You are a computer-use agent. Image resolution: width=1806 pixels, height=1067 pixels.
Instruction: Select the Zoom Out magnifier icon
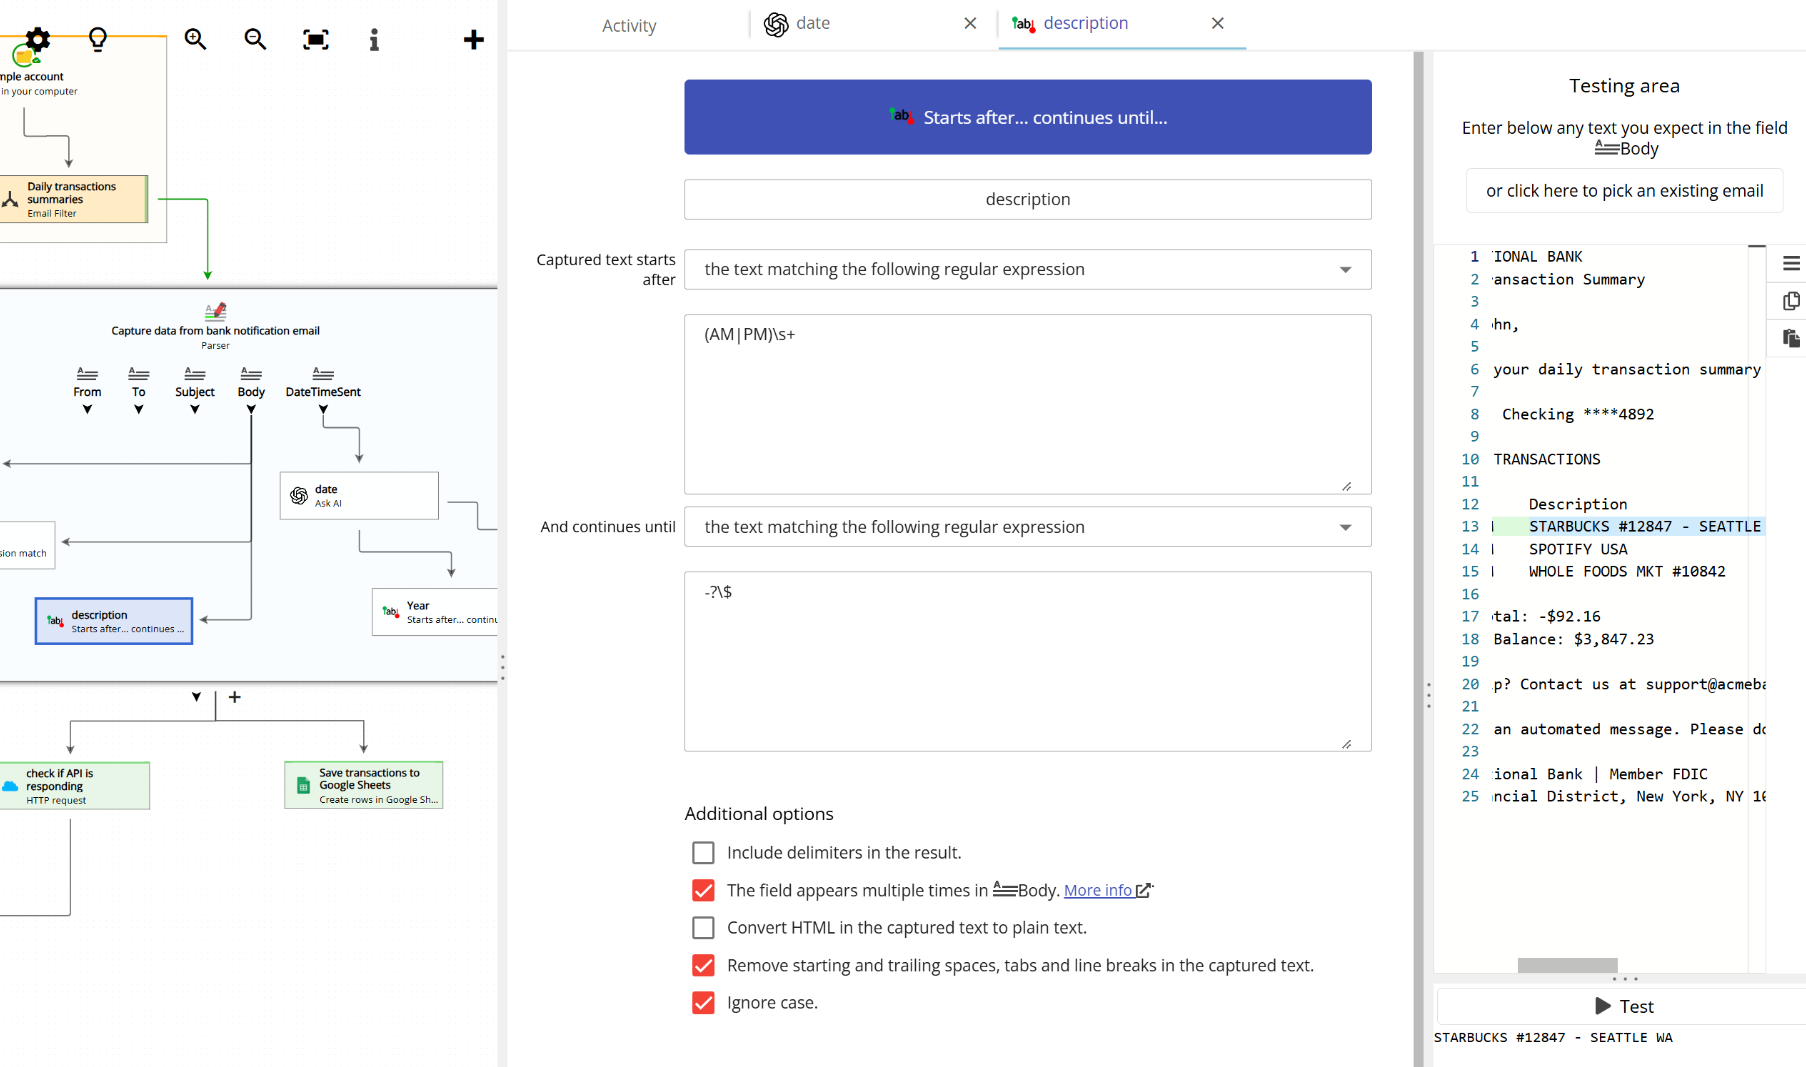click(255, 40)
